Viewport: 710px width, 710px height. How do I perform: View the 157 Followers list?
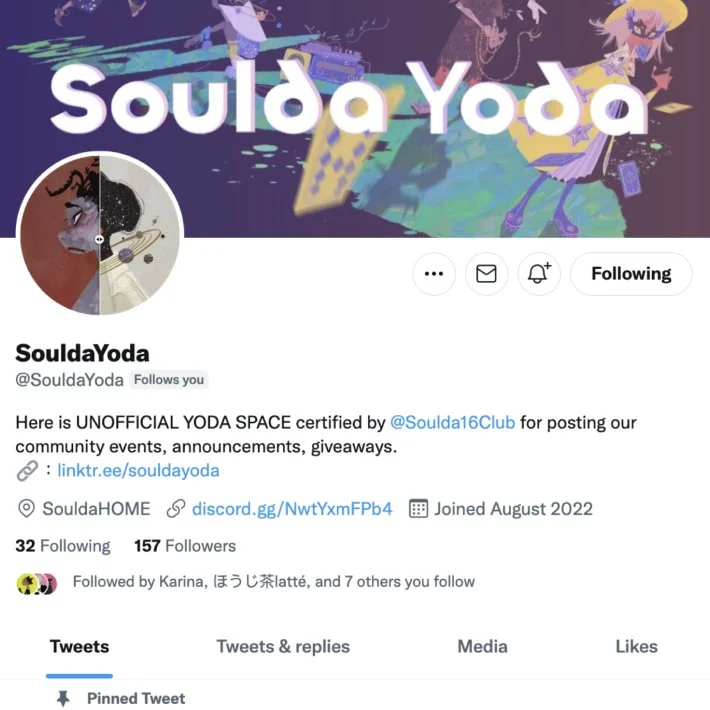(x=185, y=546)
